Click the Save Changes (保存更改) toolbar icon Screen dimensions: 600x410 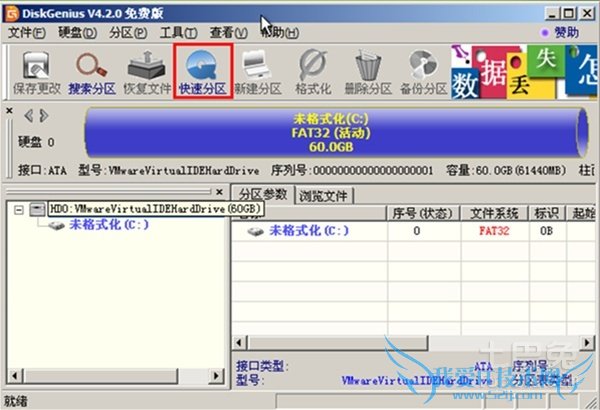click(37, 73)
